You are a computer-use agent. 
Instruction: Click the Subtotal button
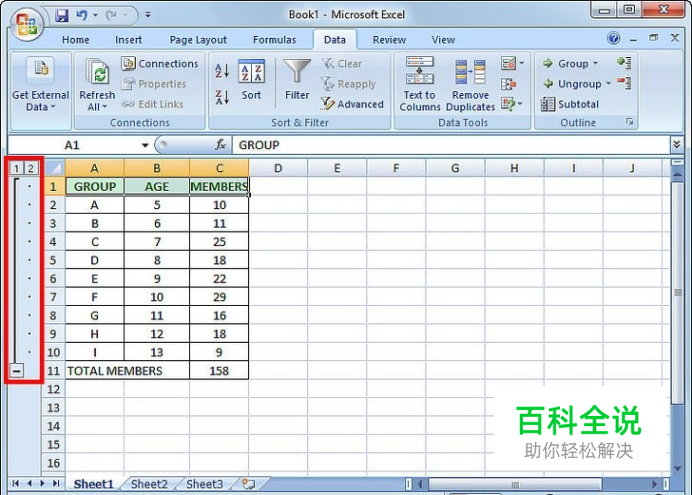[x=570, y=104]
